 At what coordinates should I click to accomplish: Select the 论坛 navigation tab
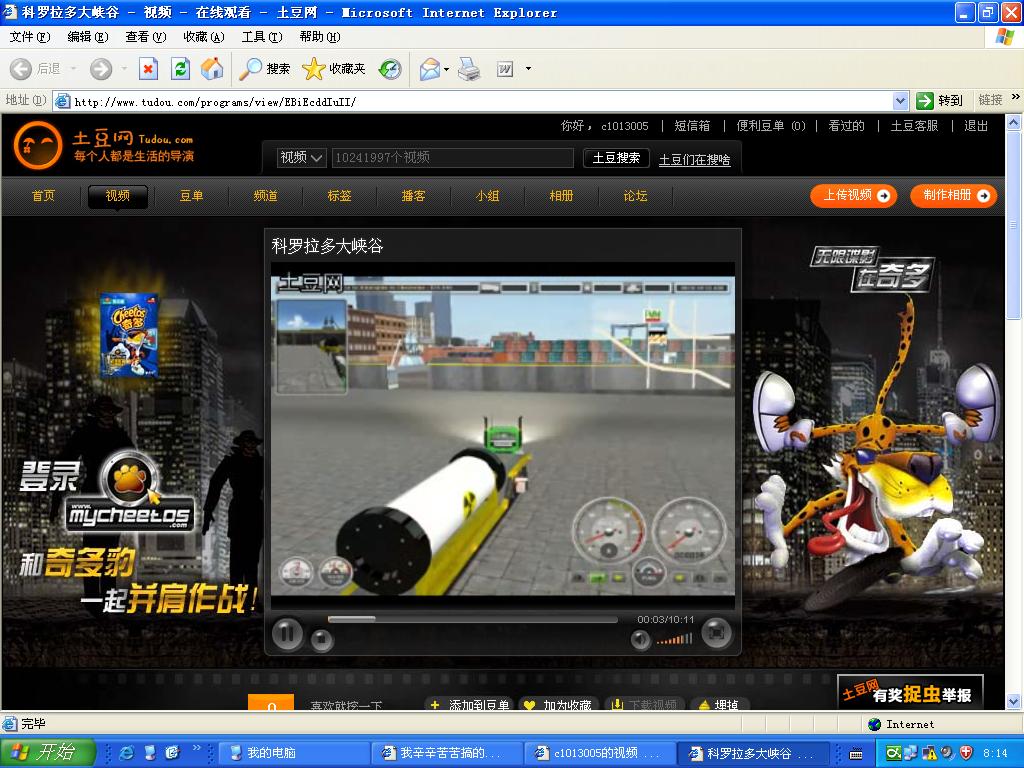point(635,196)
